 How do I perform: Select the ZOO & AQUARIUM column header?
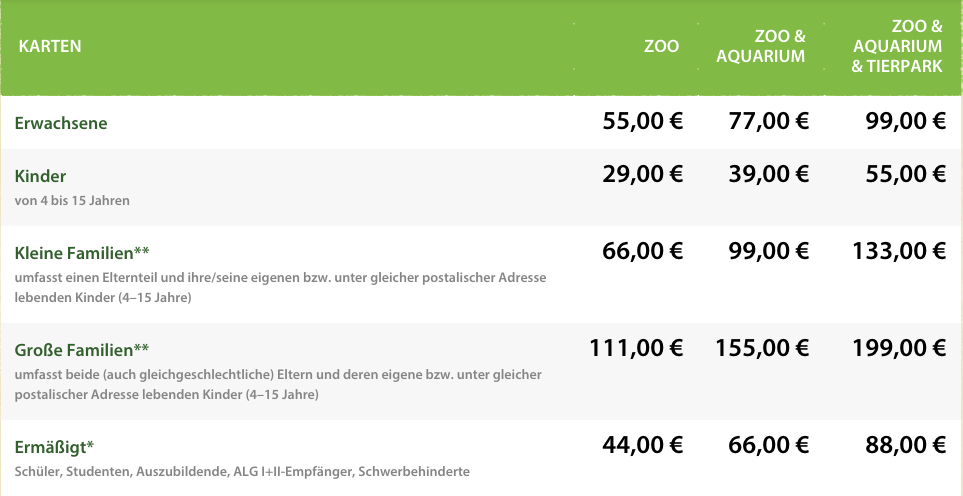pos(760,46)
